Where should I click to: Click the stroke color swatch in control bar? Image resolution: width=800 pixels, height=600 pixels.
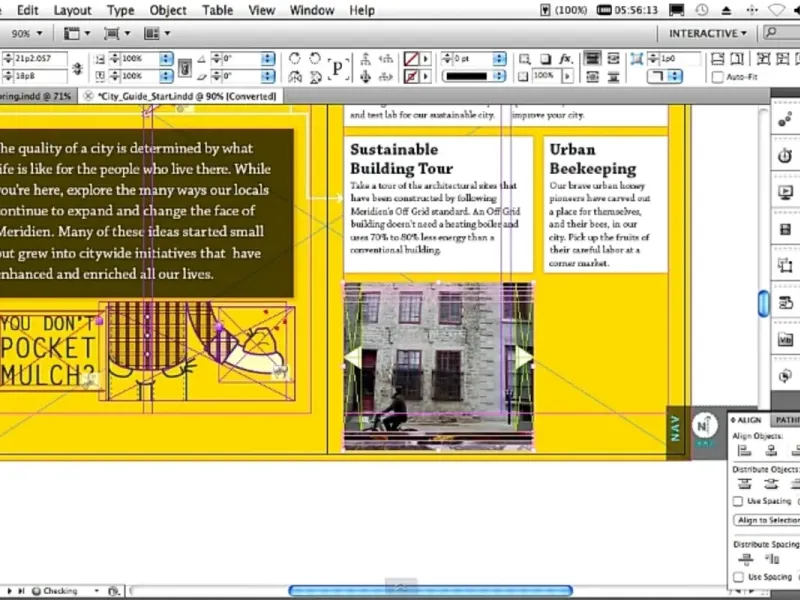[x=411, y=76]
